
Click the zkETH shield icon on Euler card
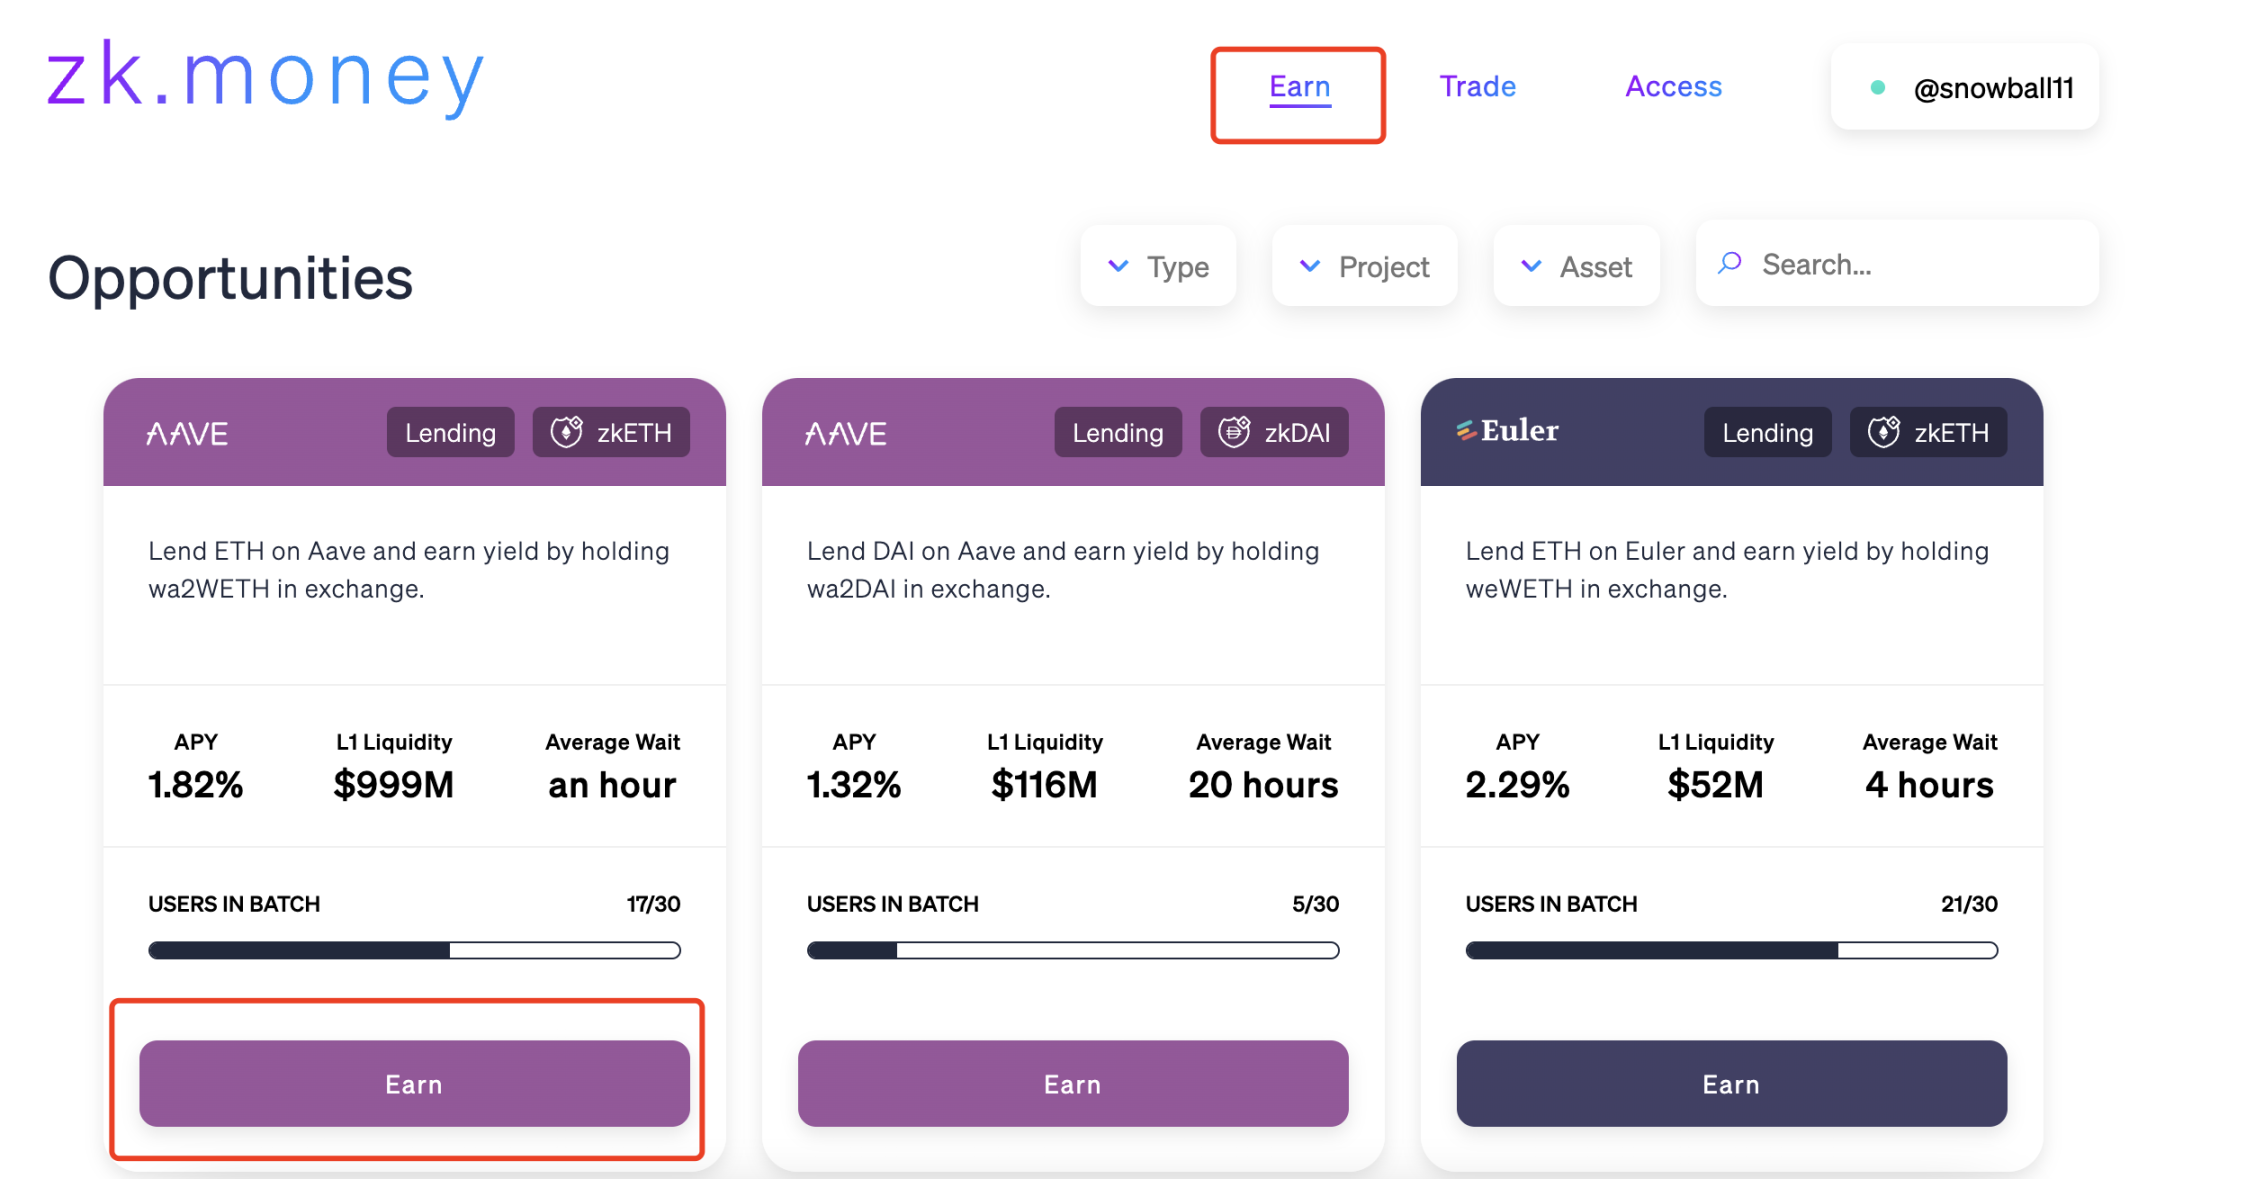1883,432
